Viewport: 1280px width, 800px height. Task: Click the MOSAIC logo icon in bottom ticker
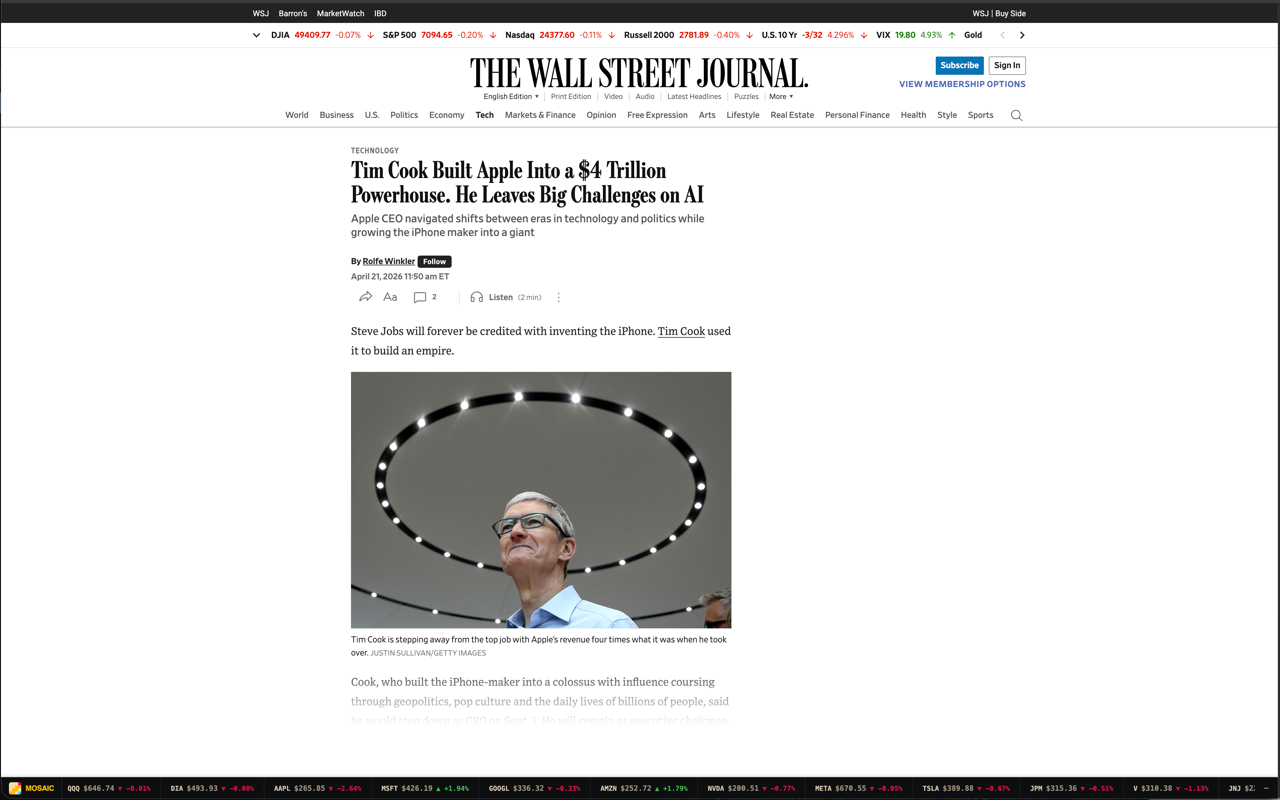click(15, 788)
